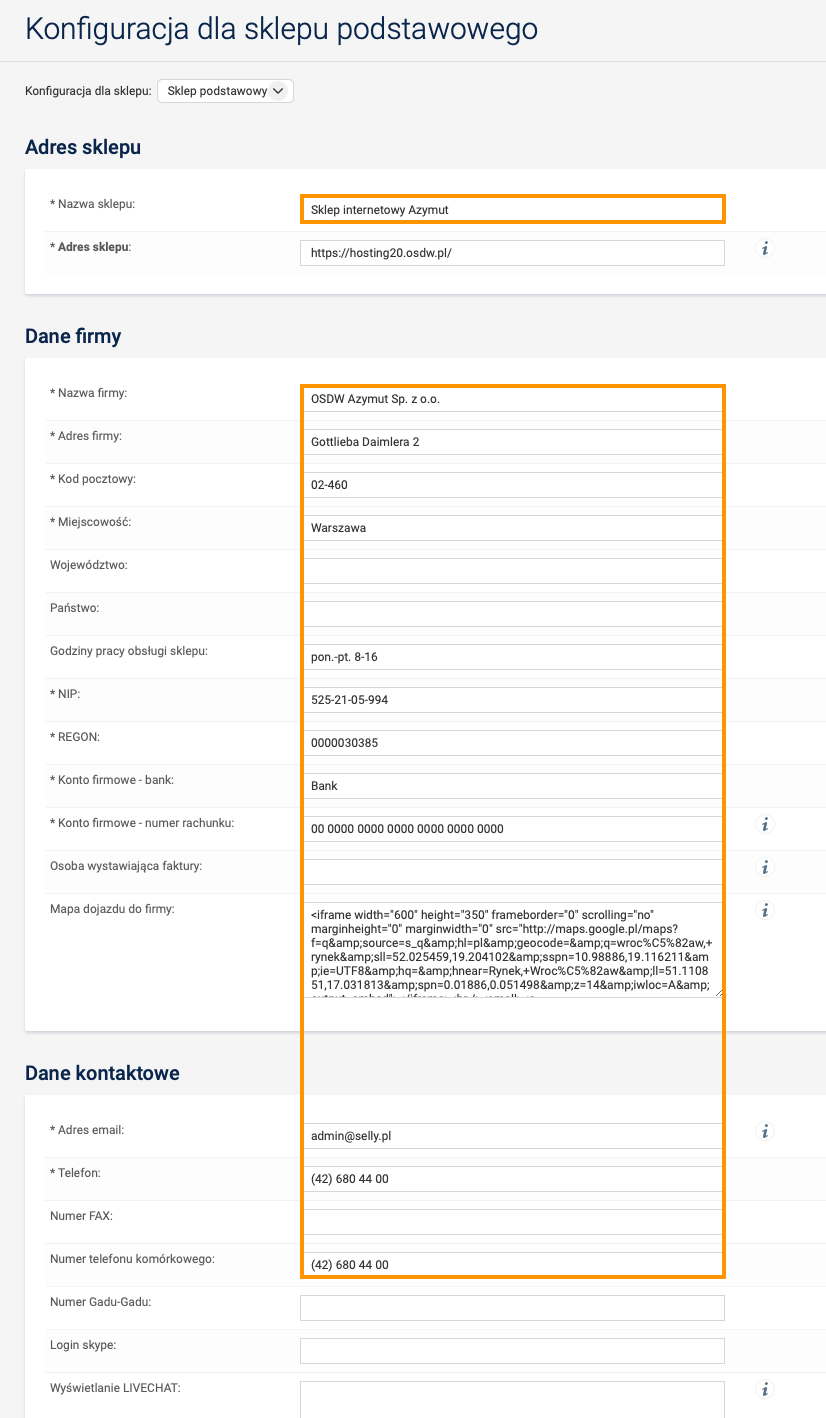Viewport: 826px width, 1418px height.
Task: Expand the Sklep podstawowy dropdown
Action: (225, 91)
